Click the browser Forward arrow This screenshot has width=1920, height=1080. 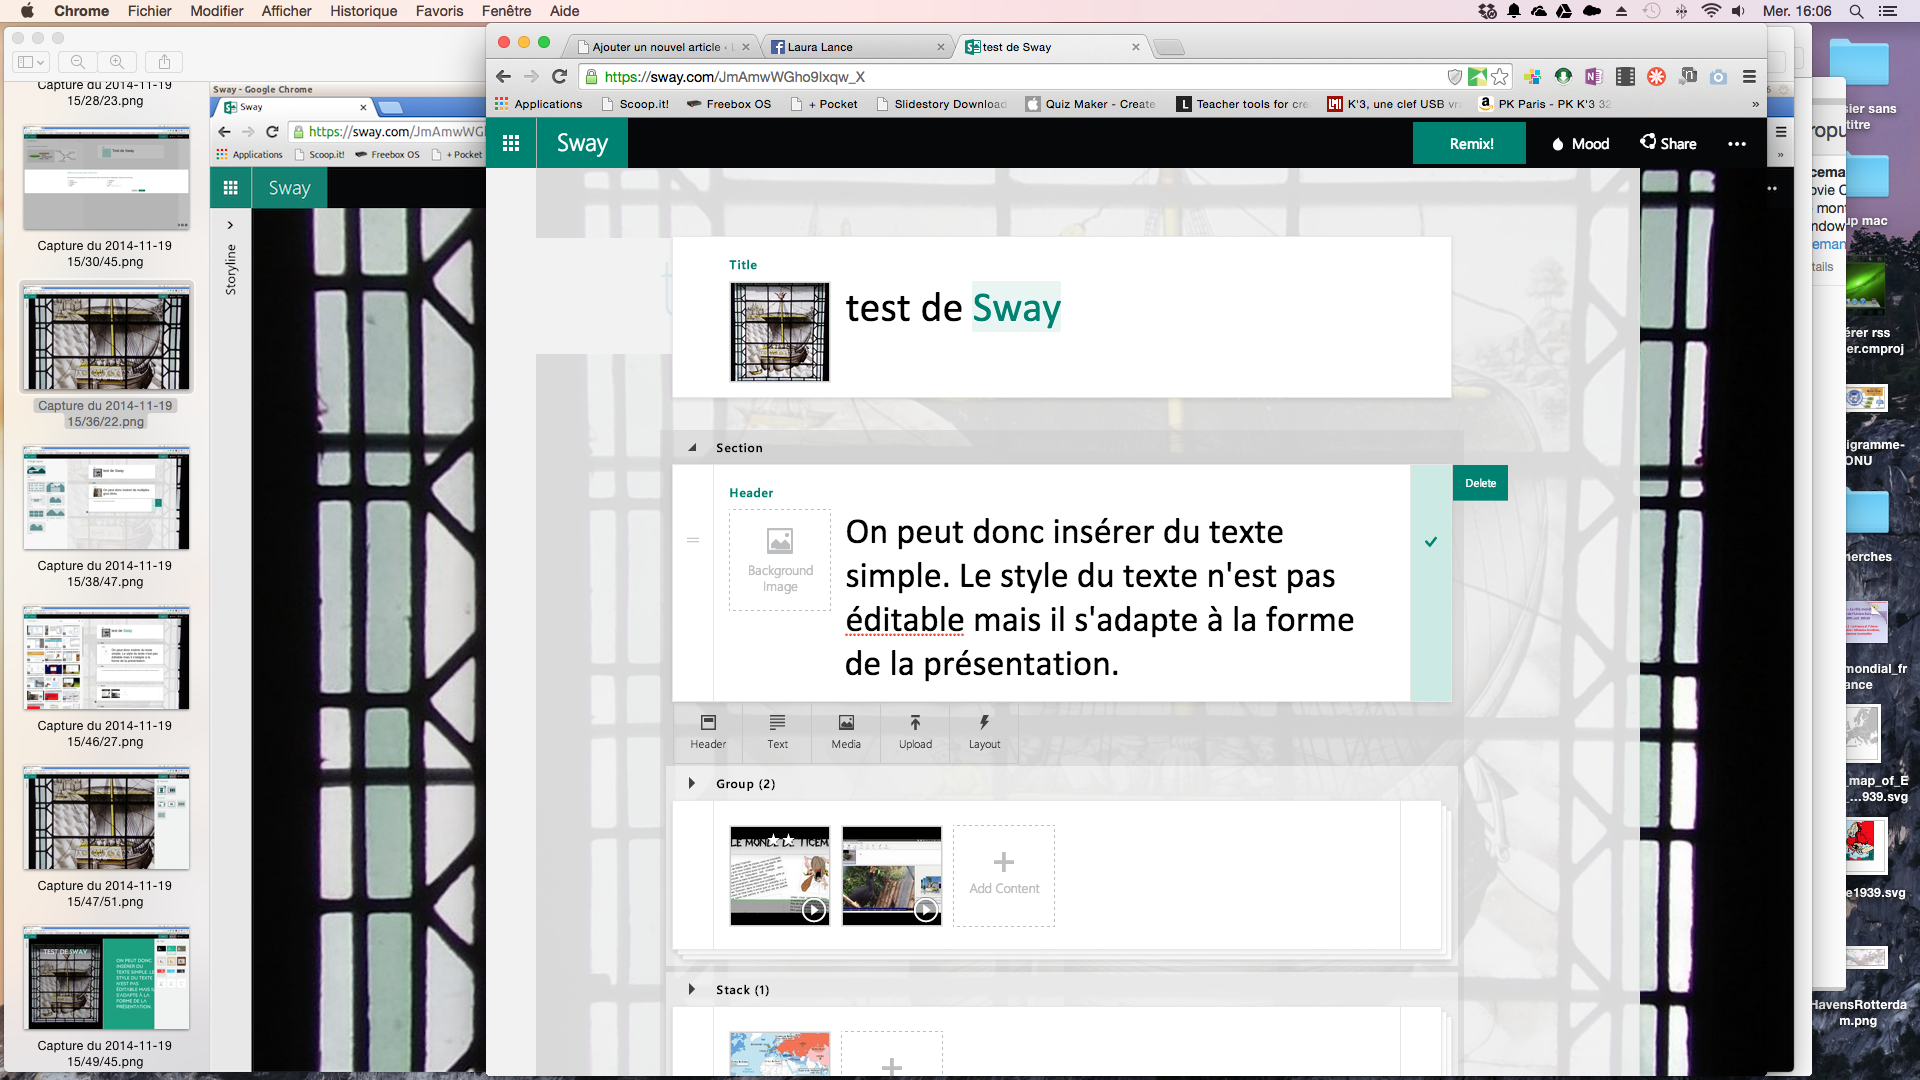click(x=531, y=77)
